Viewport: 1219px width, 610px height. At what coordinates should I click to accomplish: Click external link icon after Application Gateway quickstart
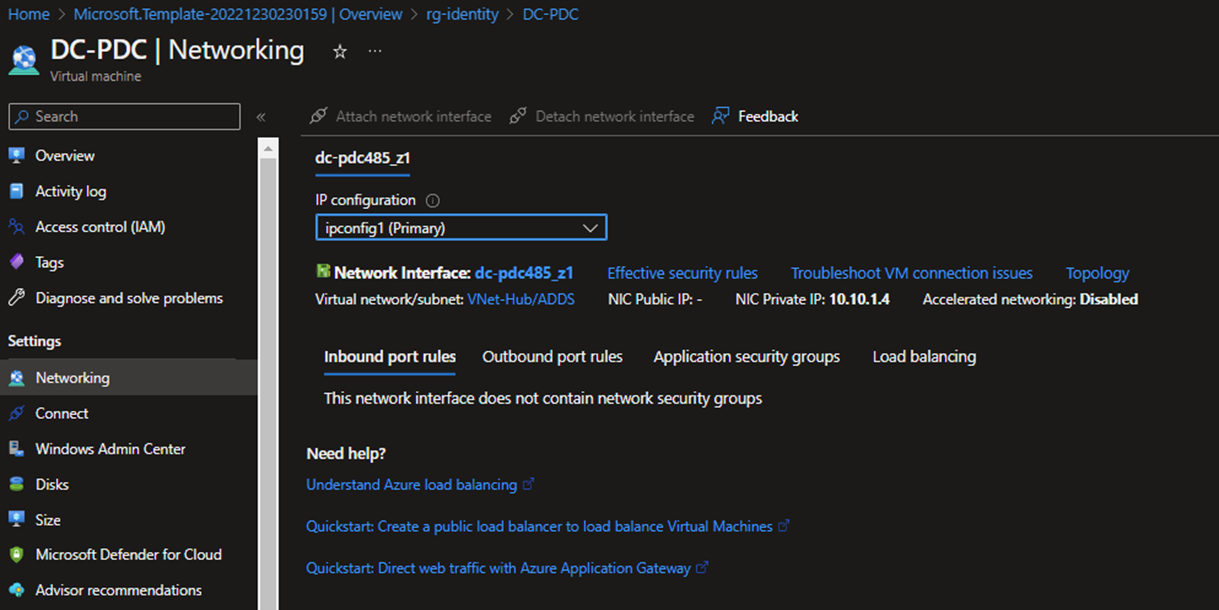point(703,568)
